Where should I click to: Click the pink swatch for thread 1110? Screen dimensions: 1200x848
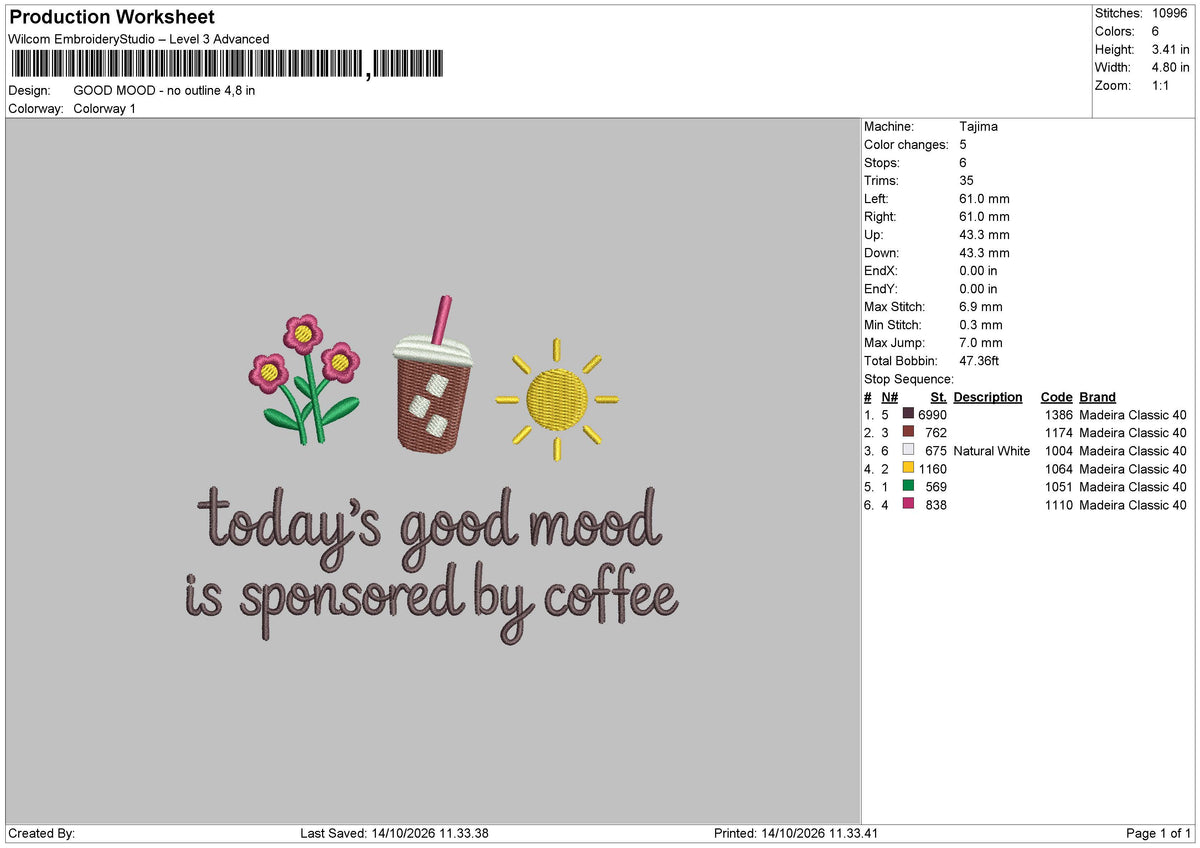(908, 503)
